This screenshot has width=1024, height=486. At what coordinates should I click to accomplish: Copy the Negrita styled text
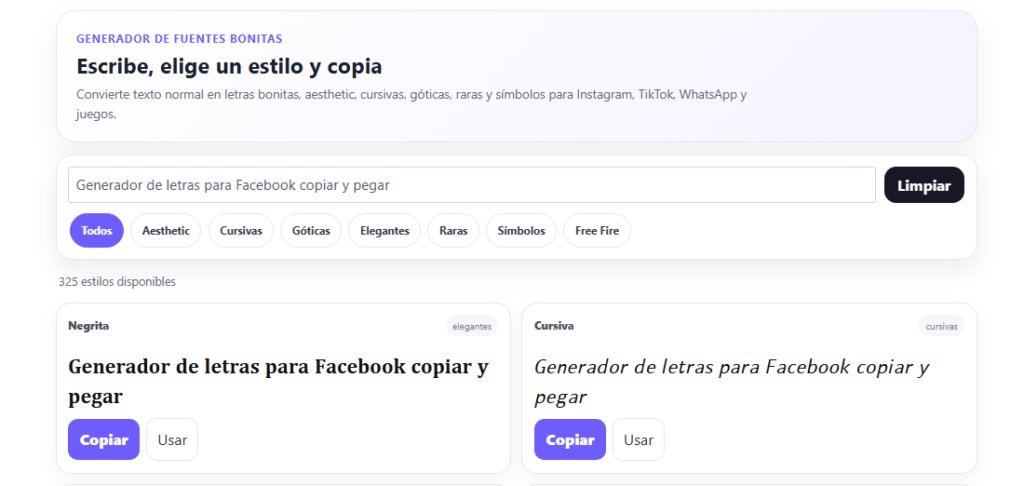click(104, 440)
